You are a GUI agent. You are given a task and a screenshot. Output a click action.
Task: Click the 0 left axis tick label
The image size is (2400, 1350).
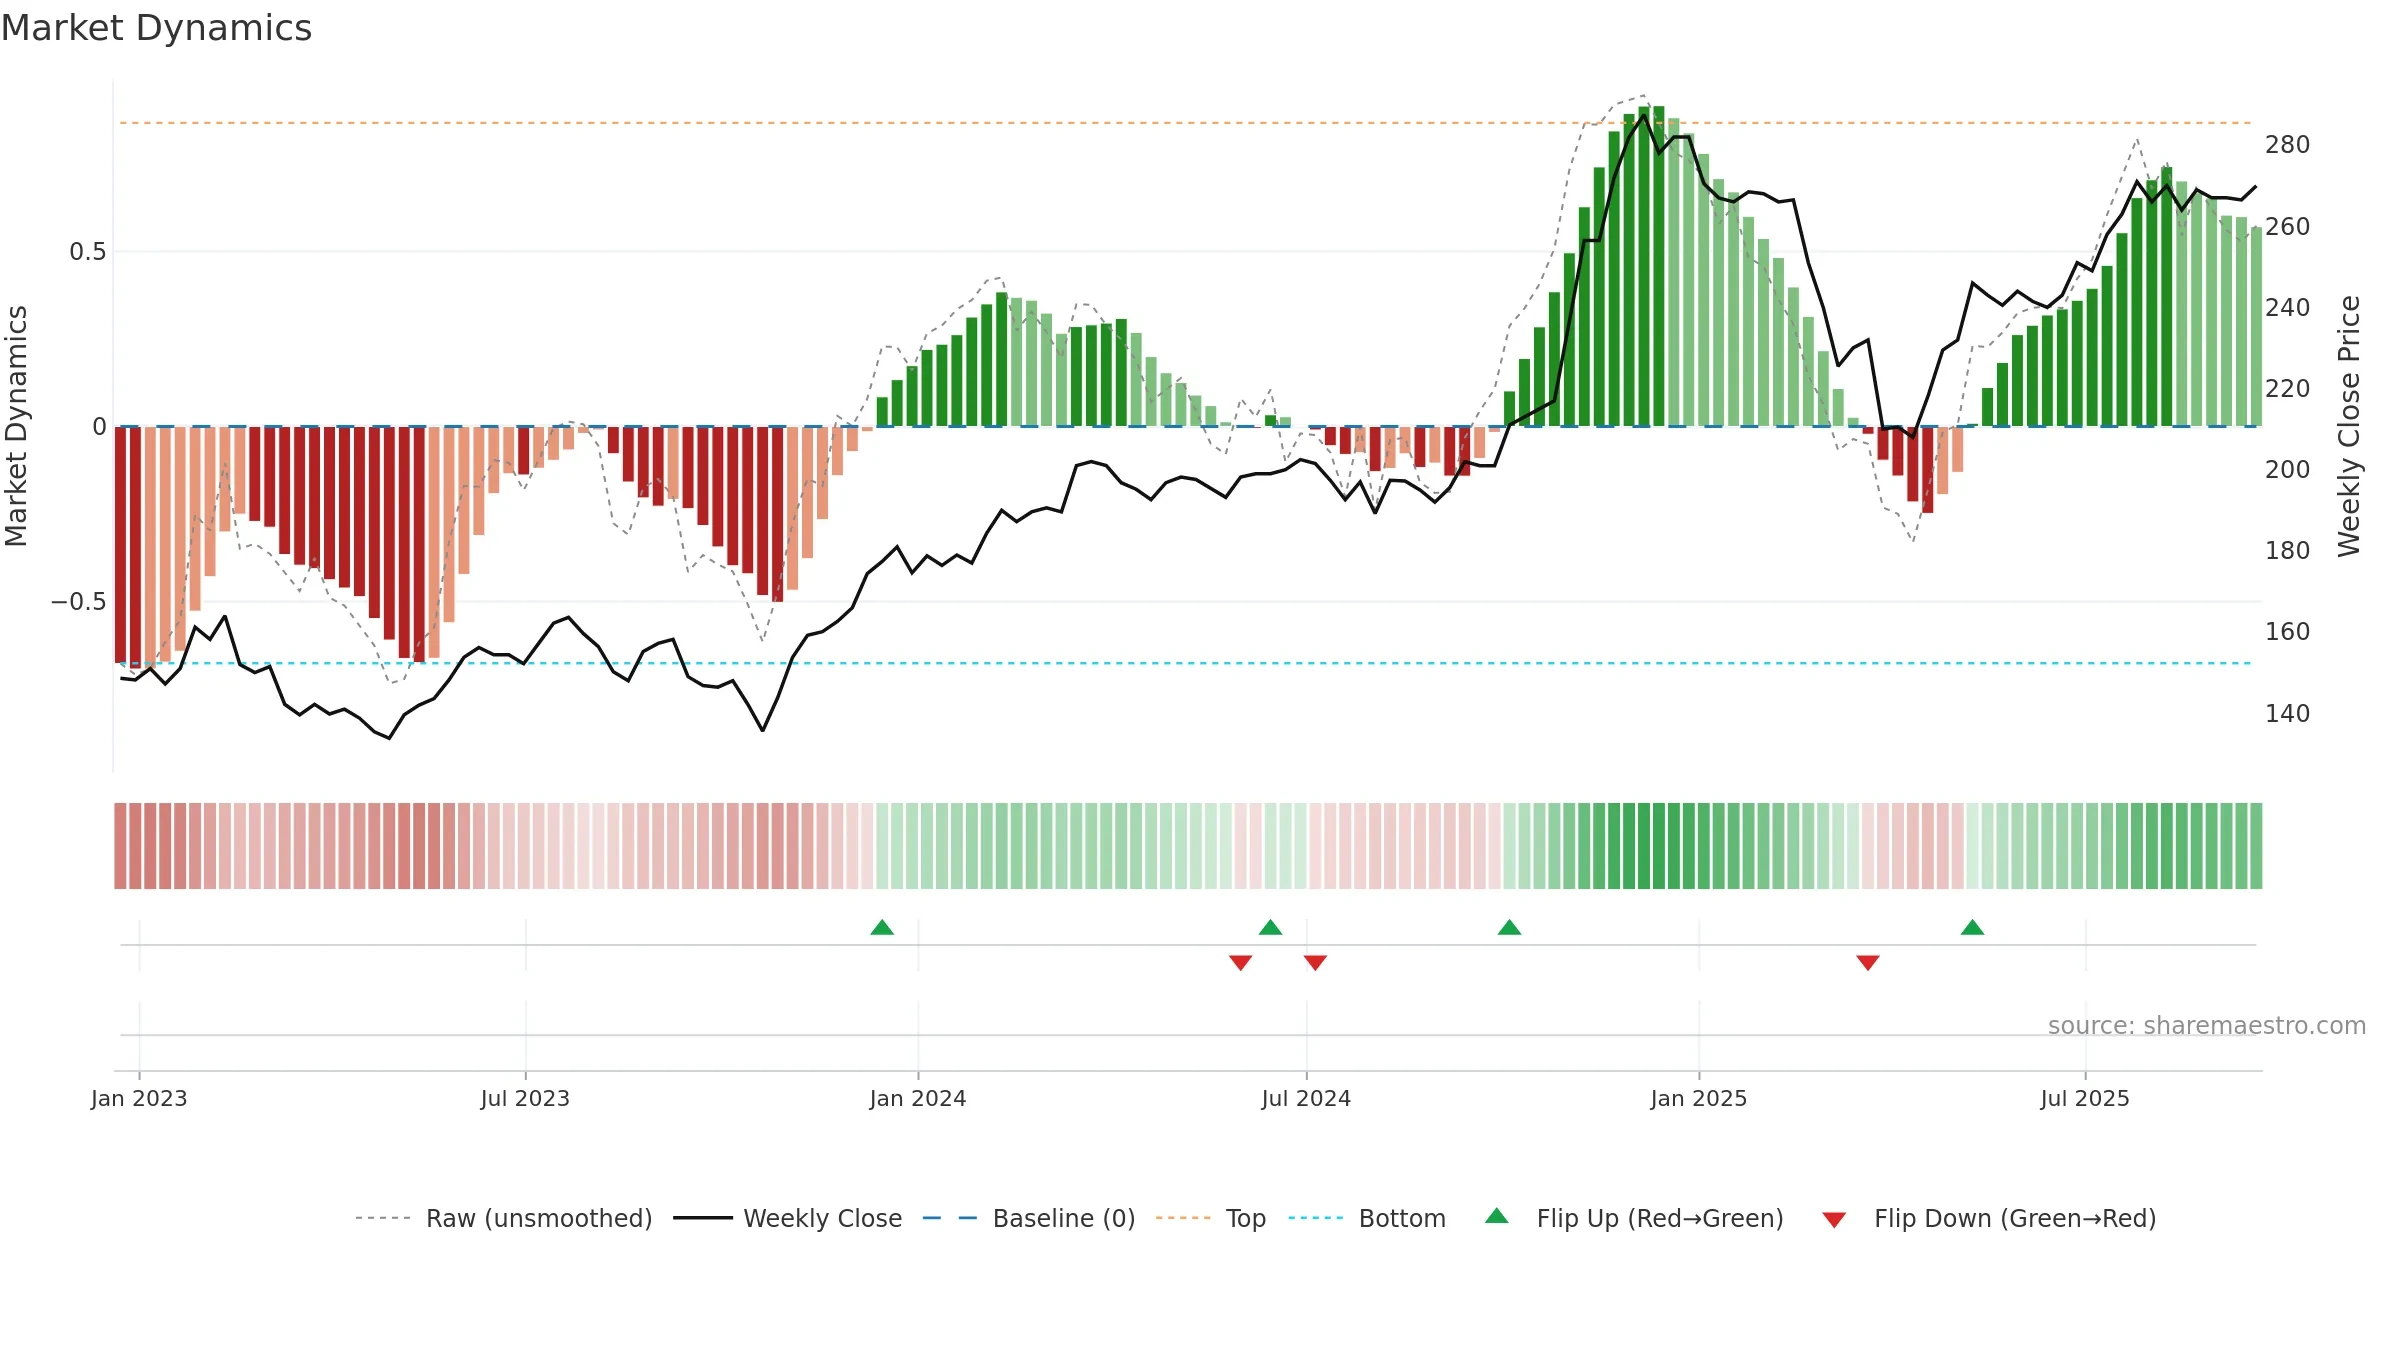[99, 427]
